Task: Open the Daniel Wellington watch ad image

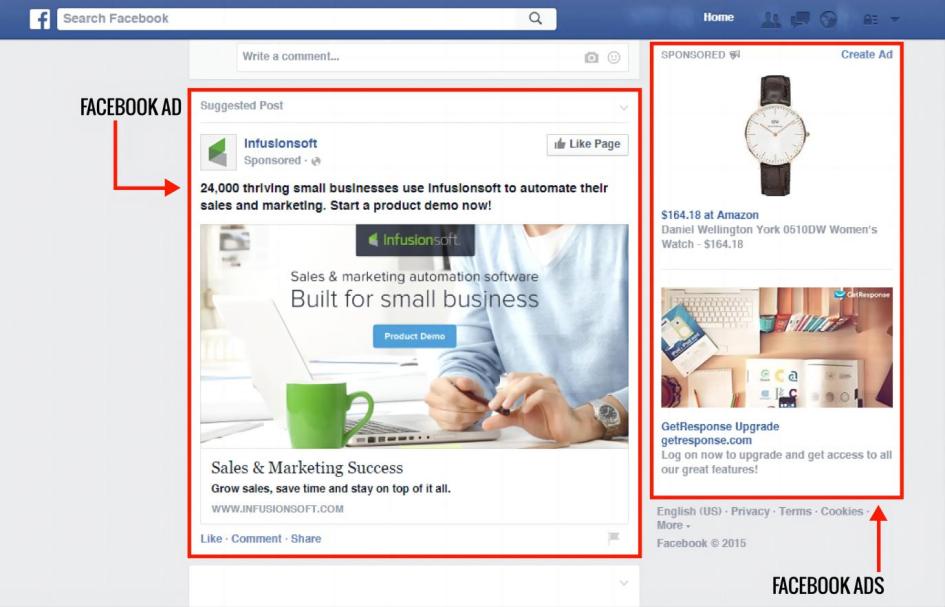Action: [776, 136]
